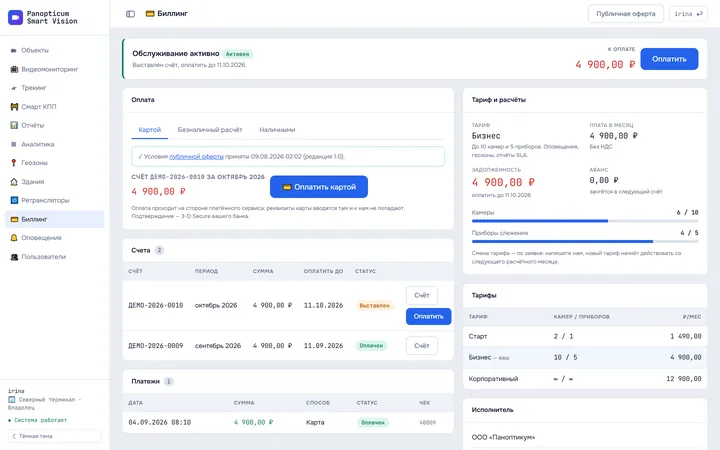Click Оплачен badge in ДЕМО-2026-0009 row
This screenshot has height=450, width=720.
click(x=371, y=346)
